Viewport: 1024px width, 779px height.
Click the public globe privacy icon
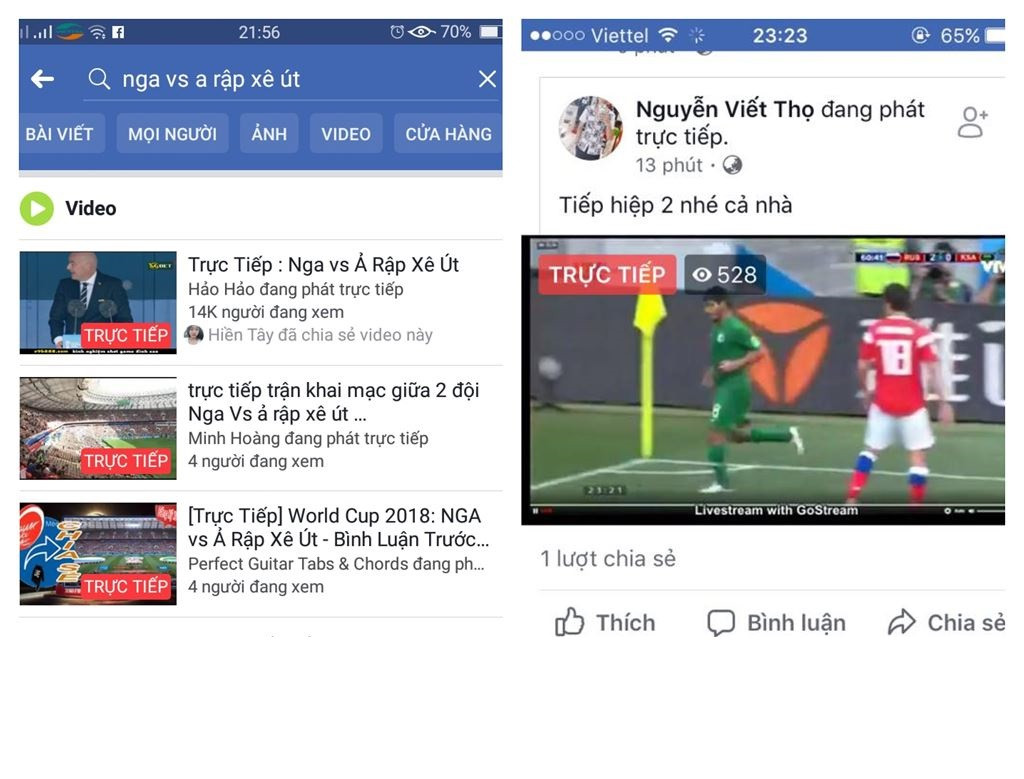pos(732,165)
